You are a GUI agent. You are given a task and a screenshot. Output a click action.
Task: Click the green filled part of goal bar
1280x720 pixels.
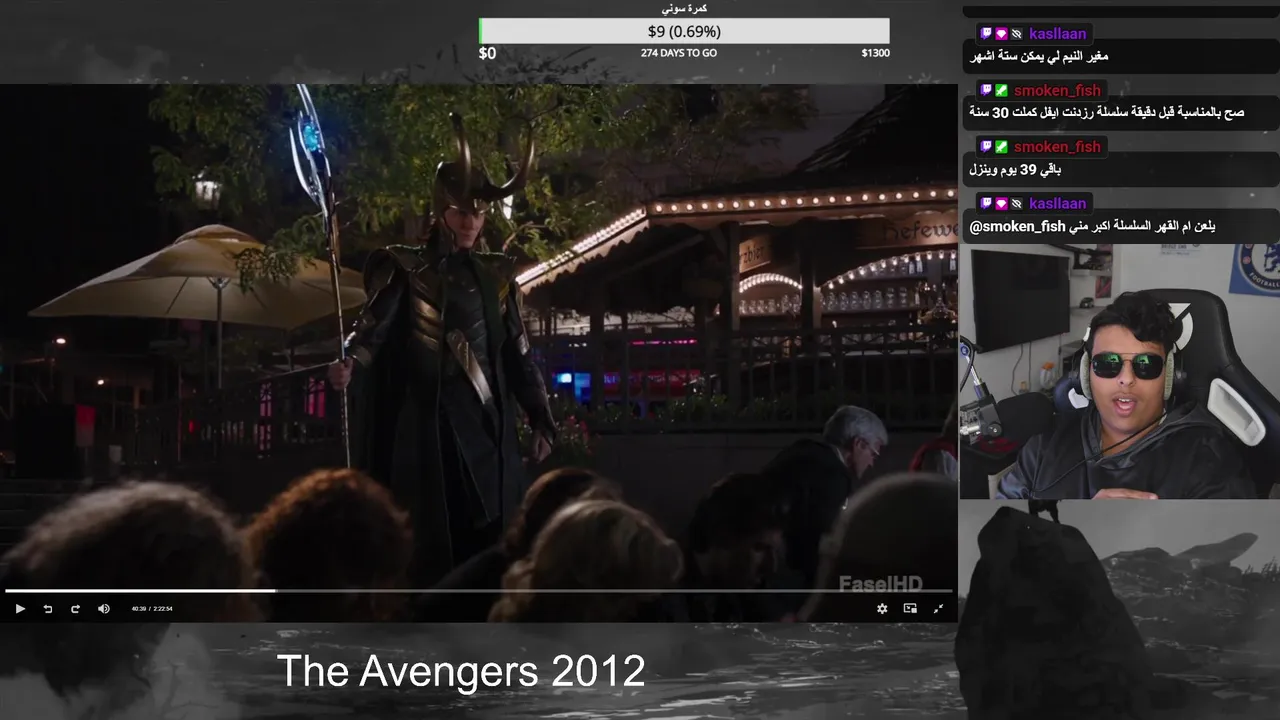pyautogui.click(x=481, y=31)
